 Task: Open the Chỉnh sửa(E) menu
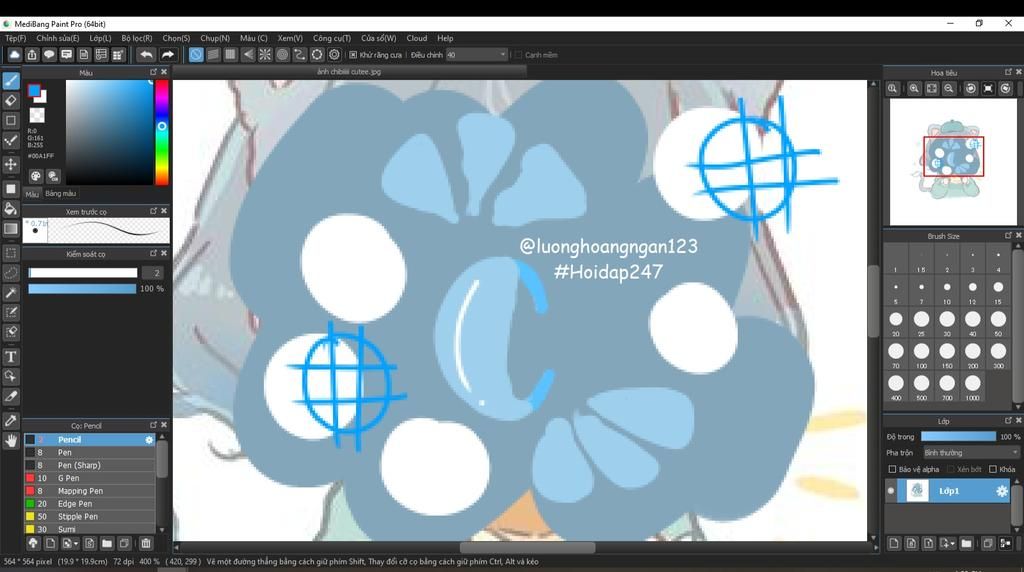tap(57, 39)
